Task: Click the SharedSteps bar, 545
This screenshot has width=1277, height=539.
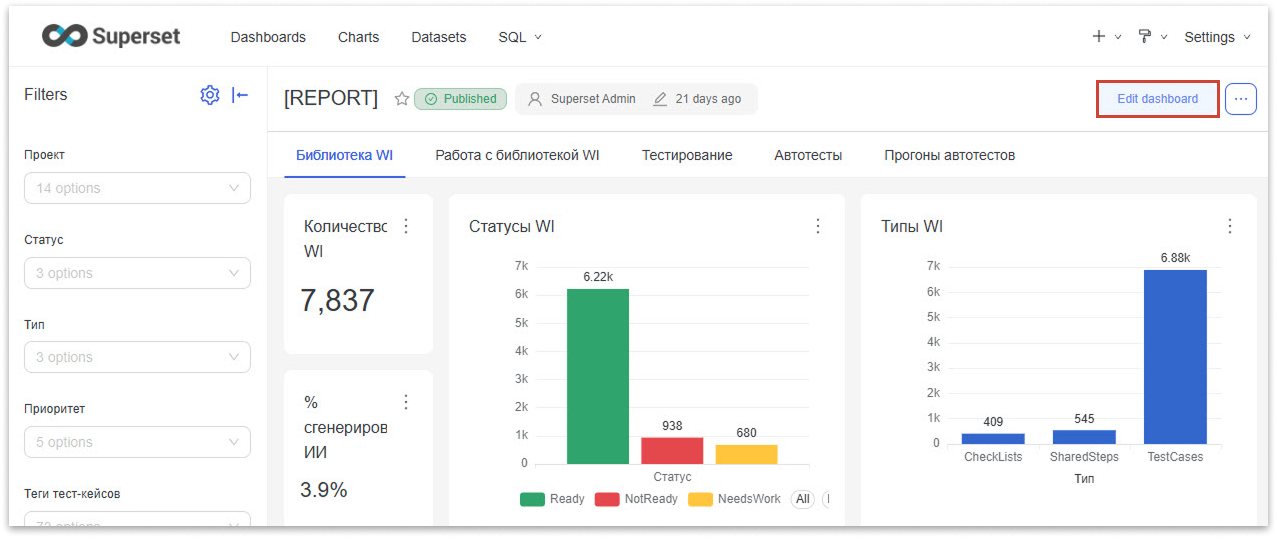Action: (1084, 437)
